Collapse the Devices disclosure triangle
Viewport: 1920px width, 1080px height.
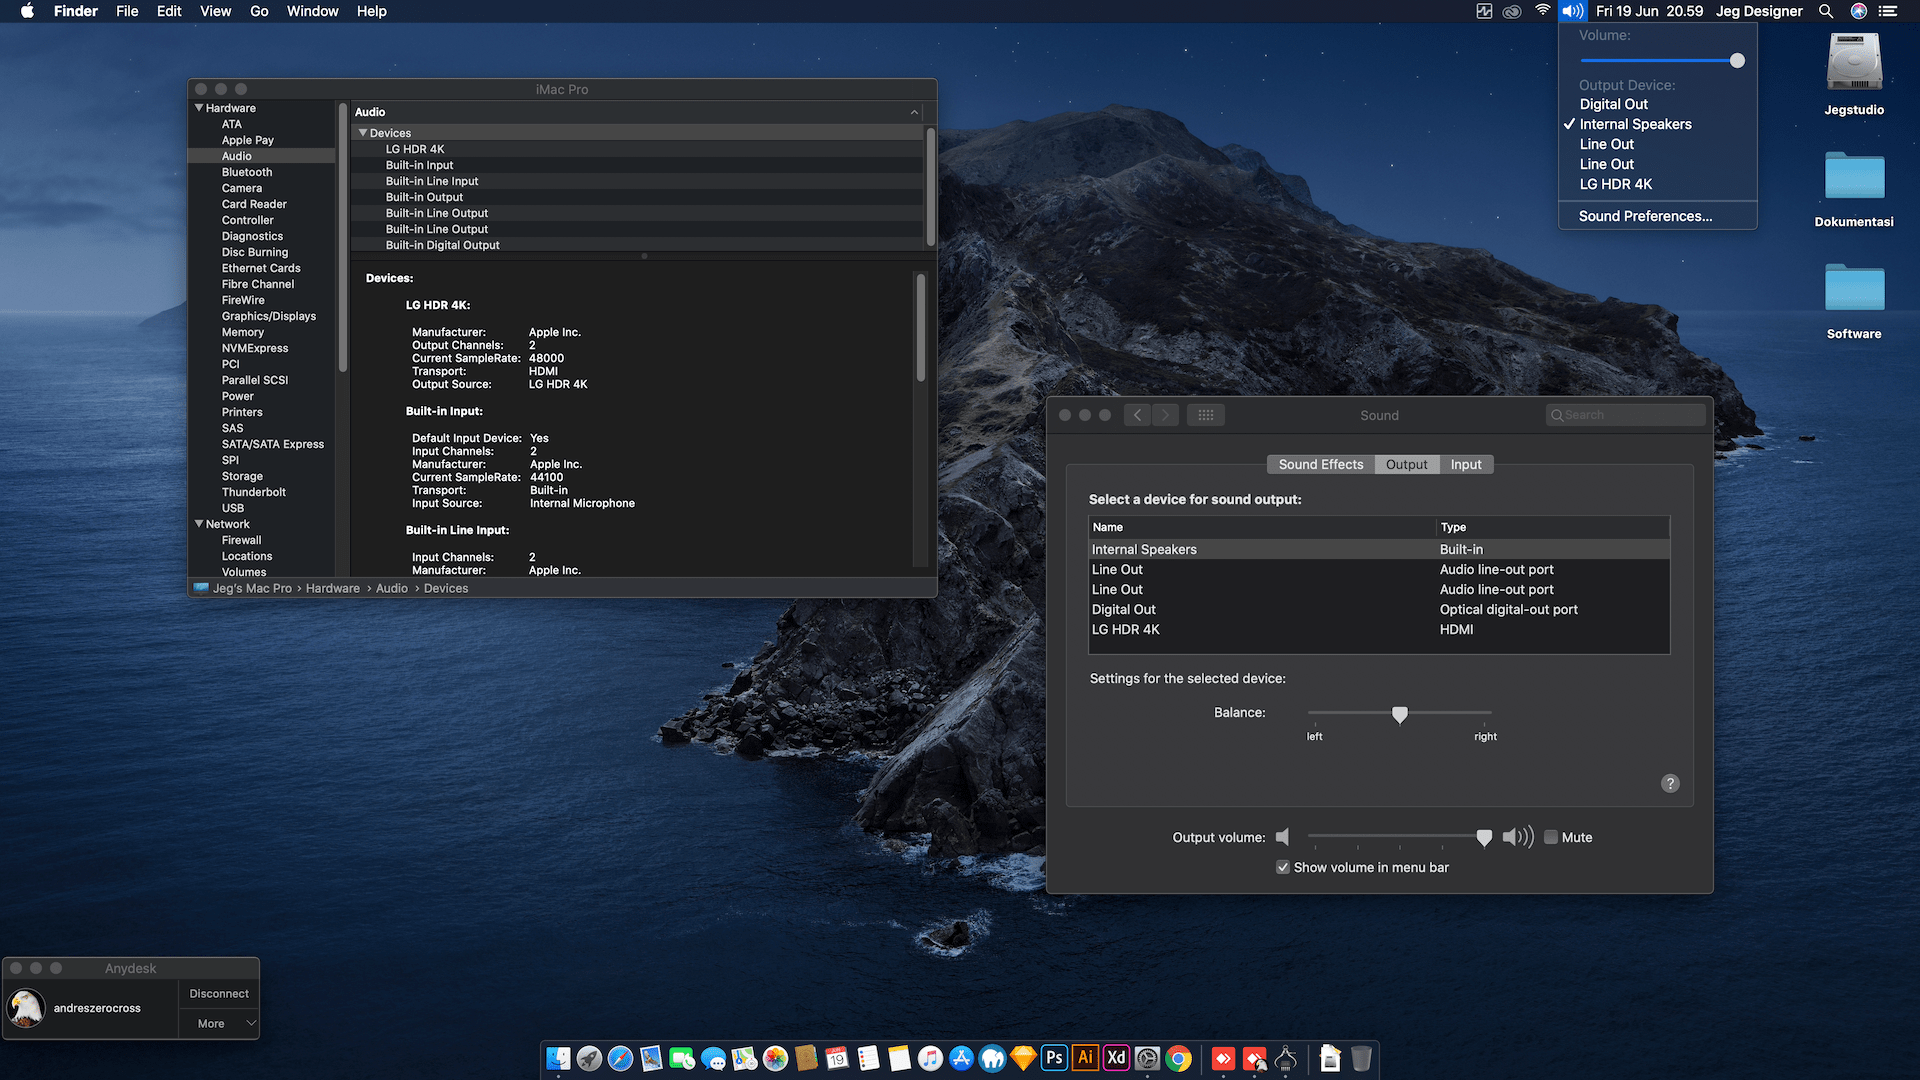363,133
